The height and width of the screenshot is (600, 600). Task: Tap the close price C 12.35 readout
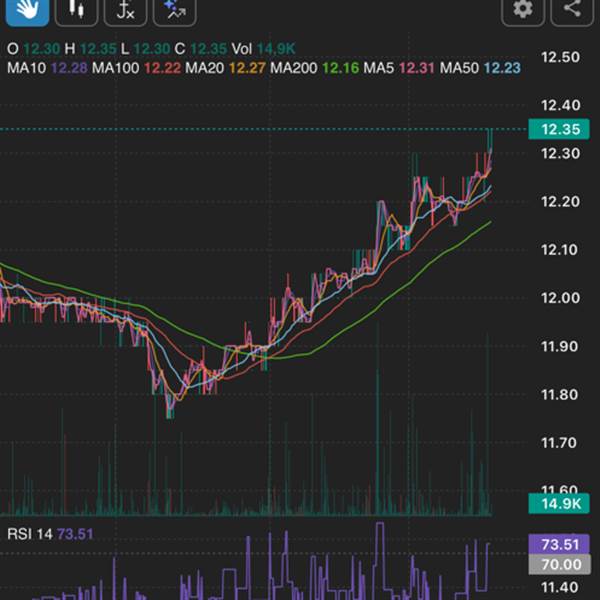tap(201, 49)
